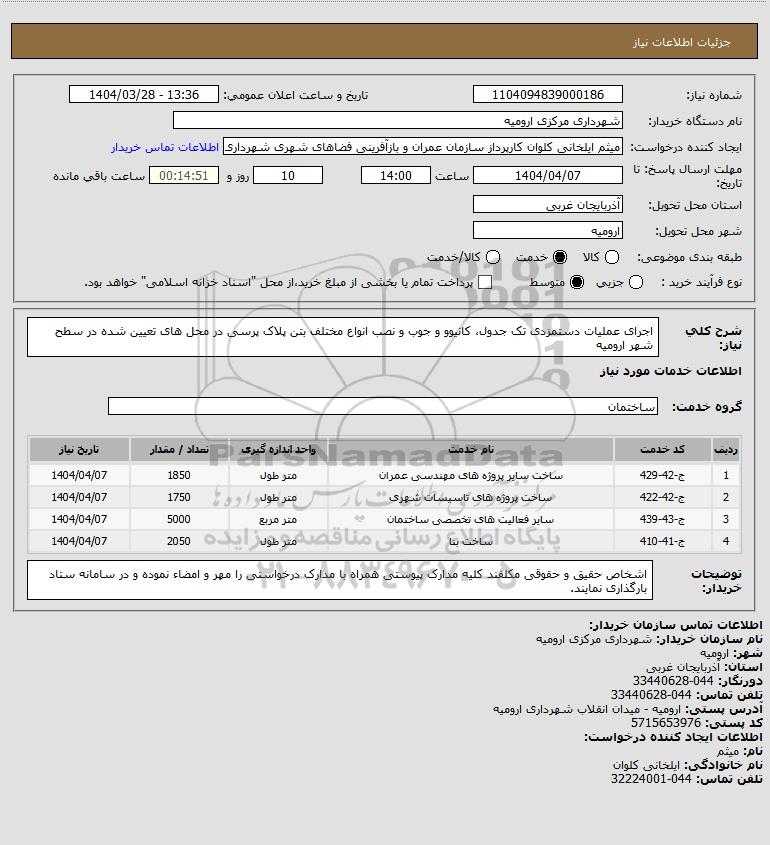Select the کالا radio button
This screenshot has width=770, height=845.
tap(612, 258)
